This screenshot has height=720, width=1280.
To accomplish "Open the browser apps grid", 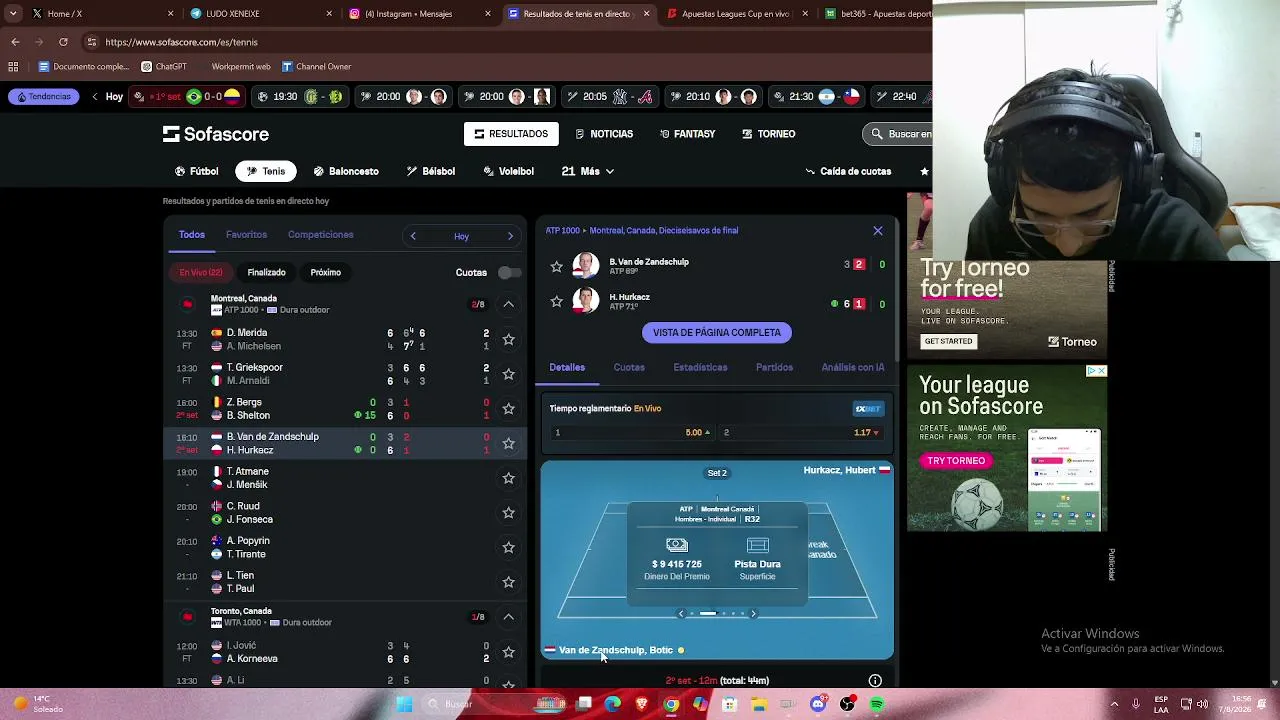I will [13, 67].
